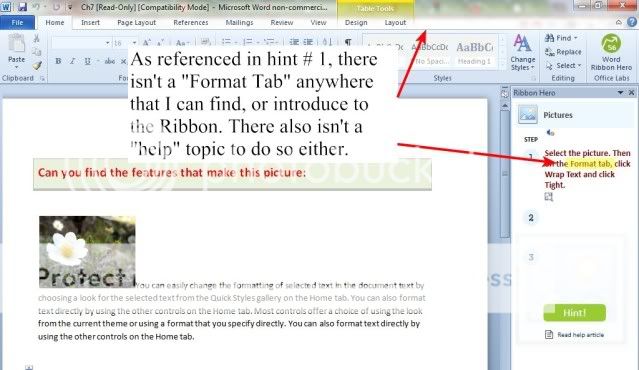Image resolution: width=639 pixels, height=370 pixels.
Task: Click the Shrink Font icon
Action: [x=161, y=43]
